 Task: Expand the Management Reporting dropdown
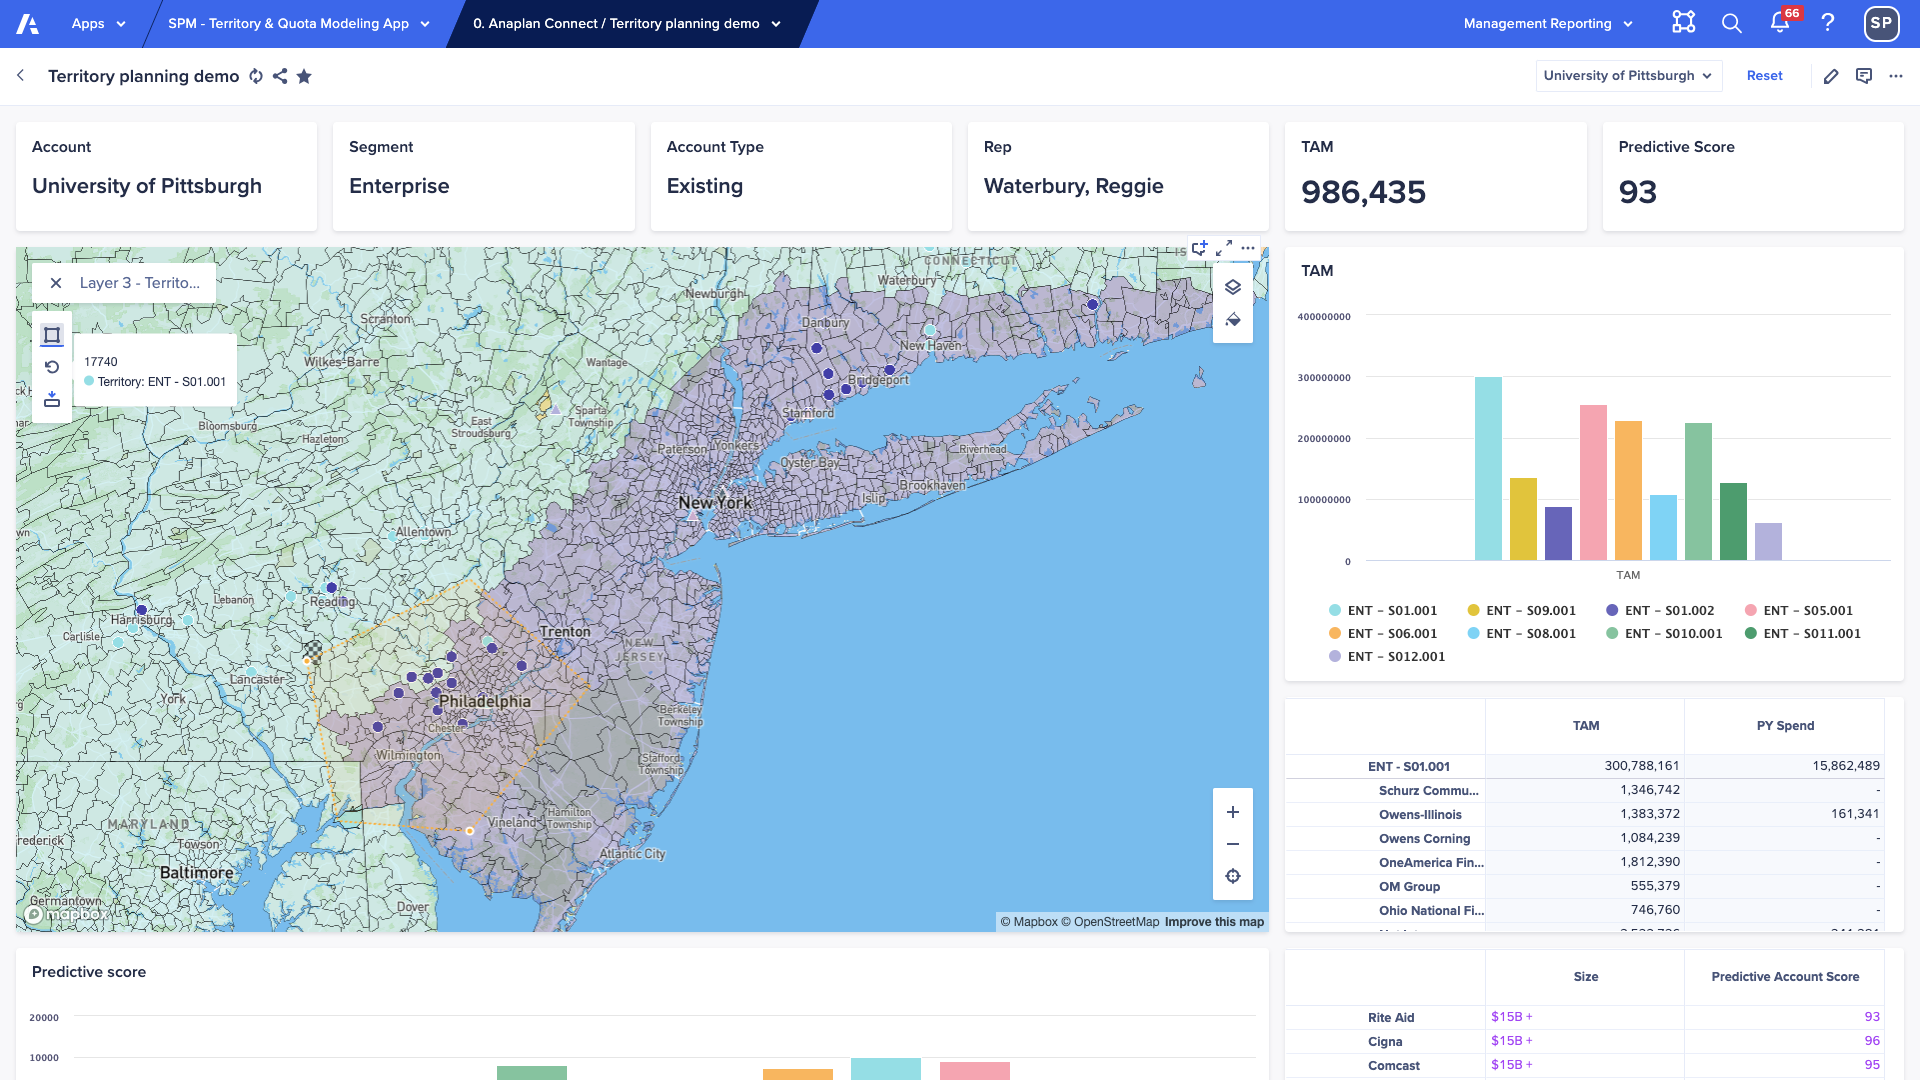tap(1547, 23)
